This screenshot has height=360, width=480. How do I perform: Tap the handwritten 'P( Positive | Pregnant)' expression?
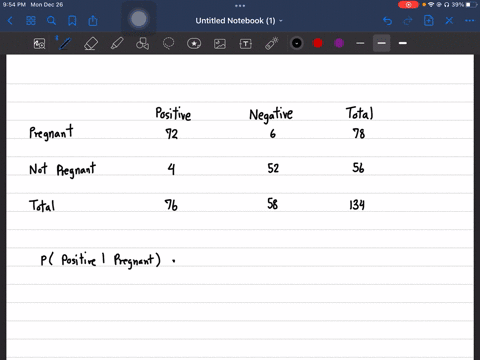101,260
